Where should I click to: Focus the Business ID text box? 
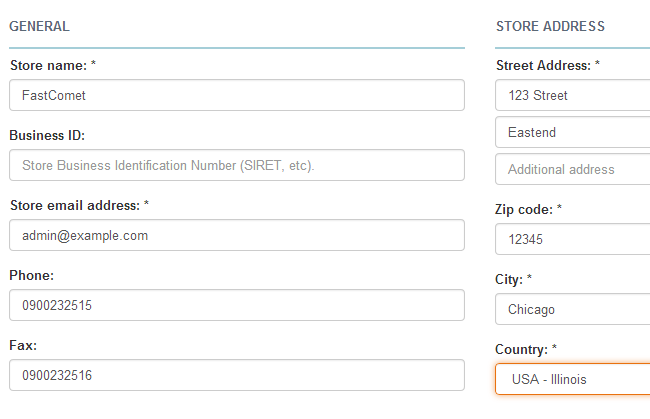tap(237, 166)
